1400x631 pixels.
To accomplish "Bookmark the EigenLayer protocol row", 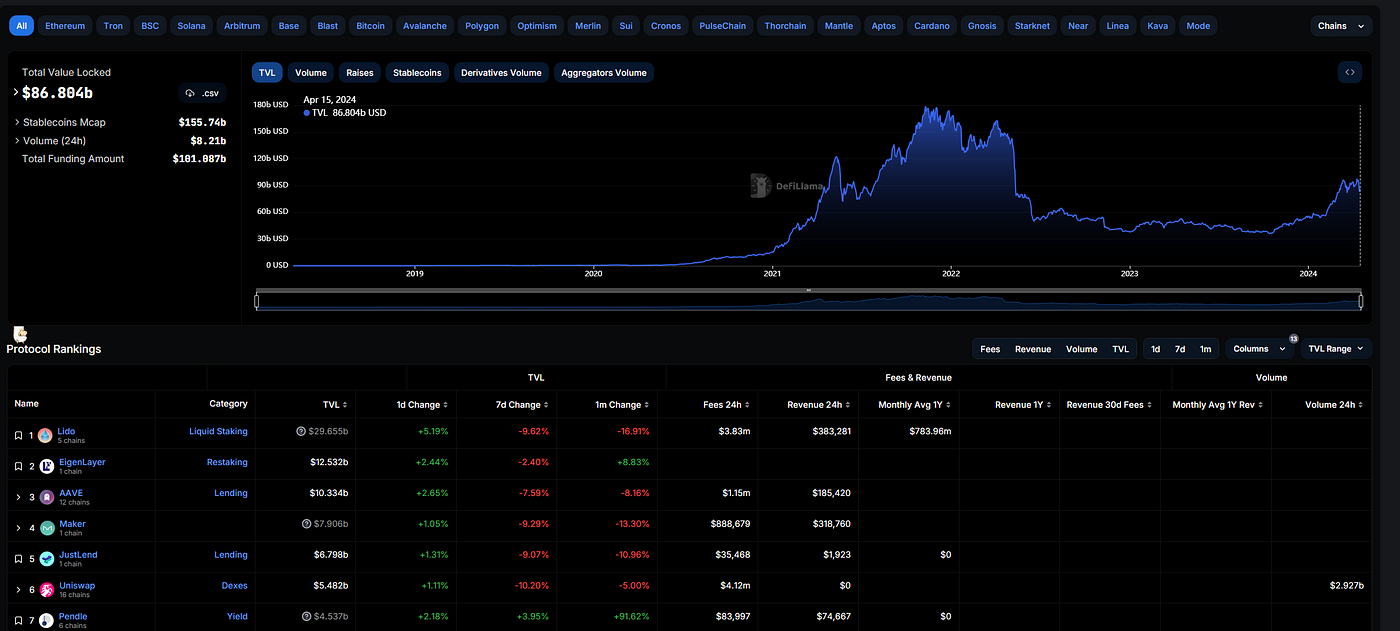I will pos(18,467).
